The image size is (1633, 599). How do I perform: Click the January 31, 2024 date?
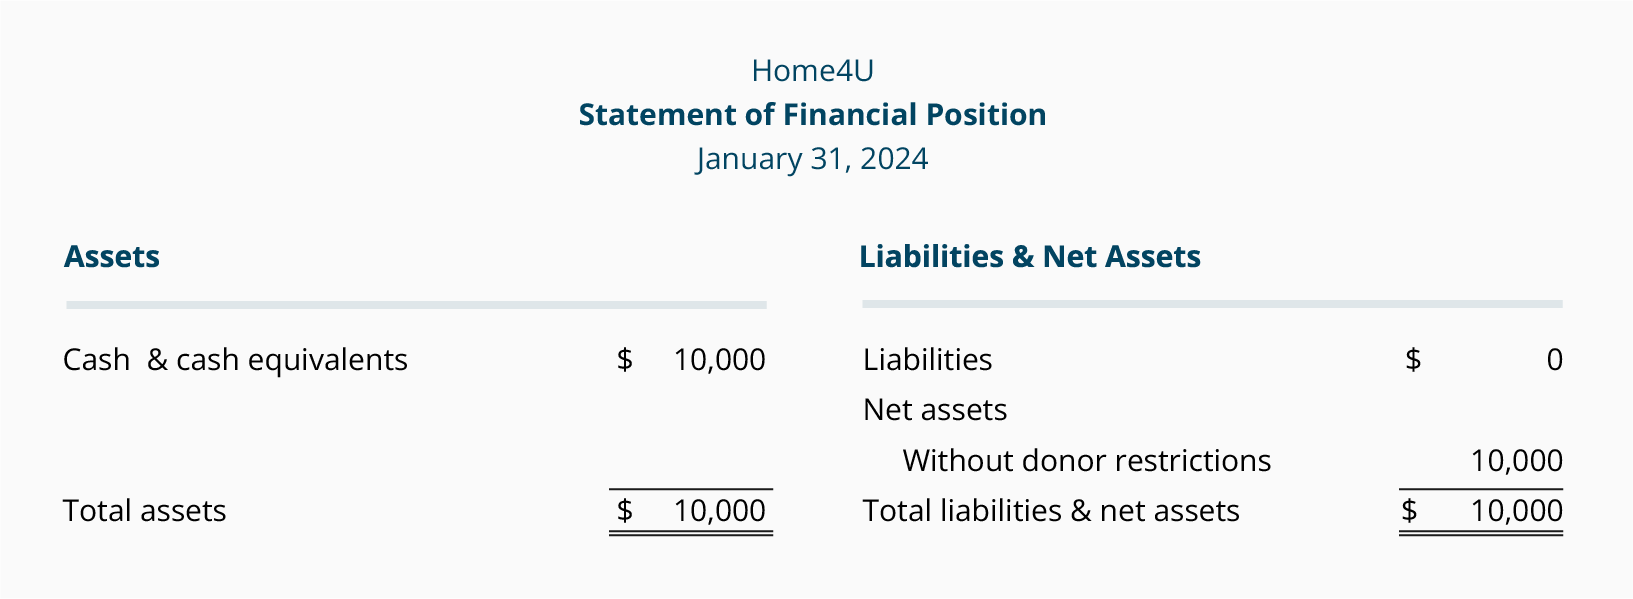pos(812,159)
